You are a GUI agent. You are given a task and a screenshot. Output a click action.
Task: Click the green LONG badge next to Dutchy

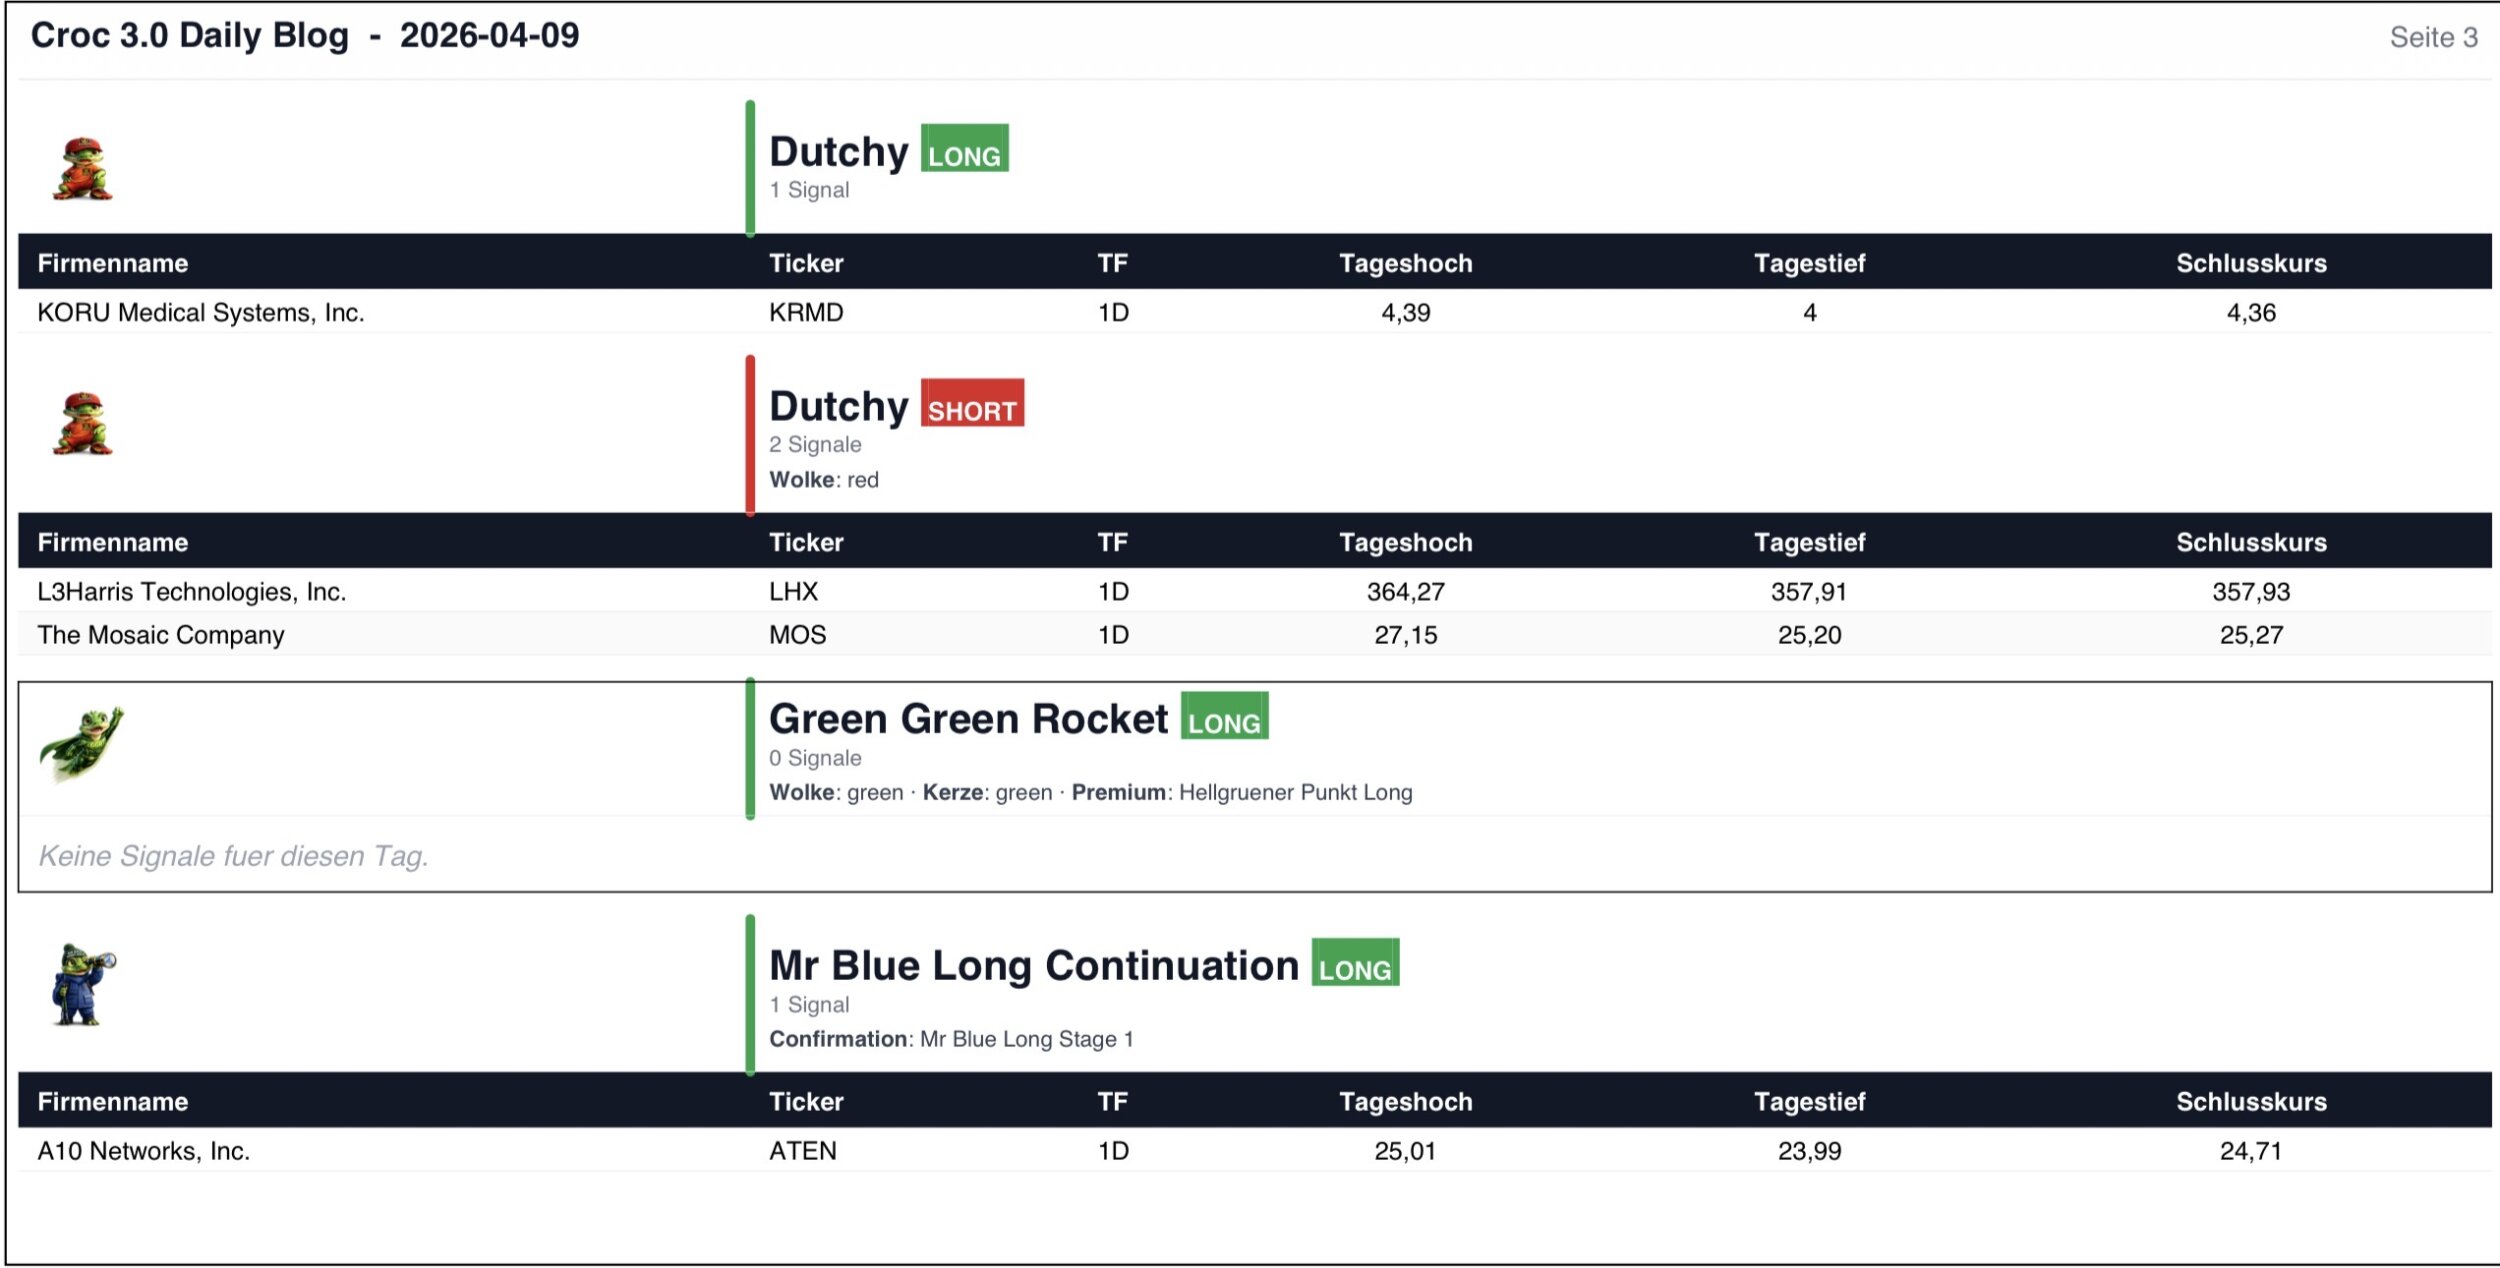(x=964, y=149)
